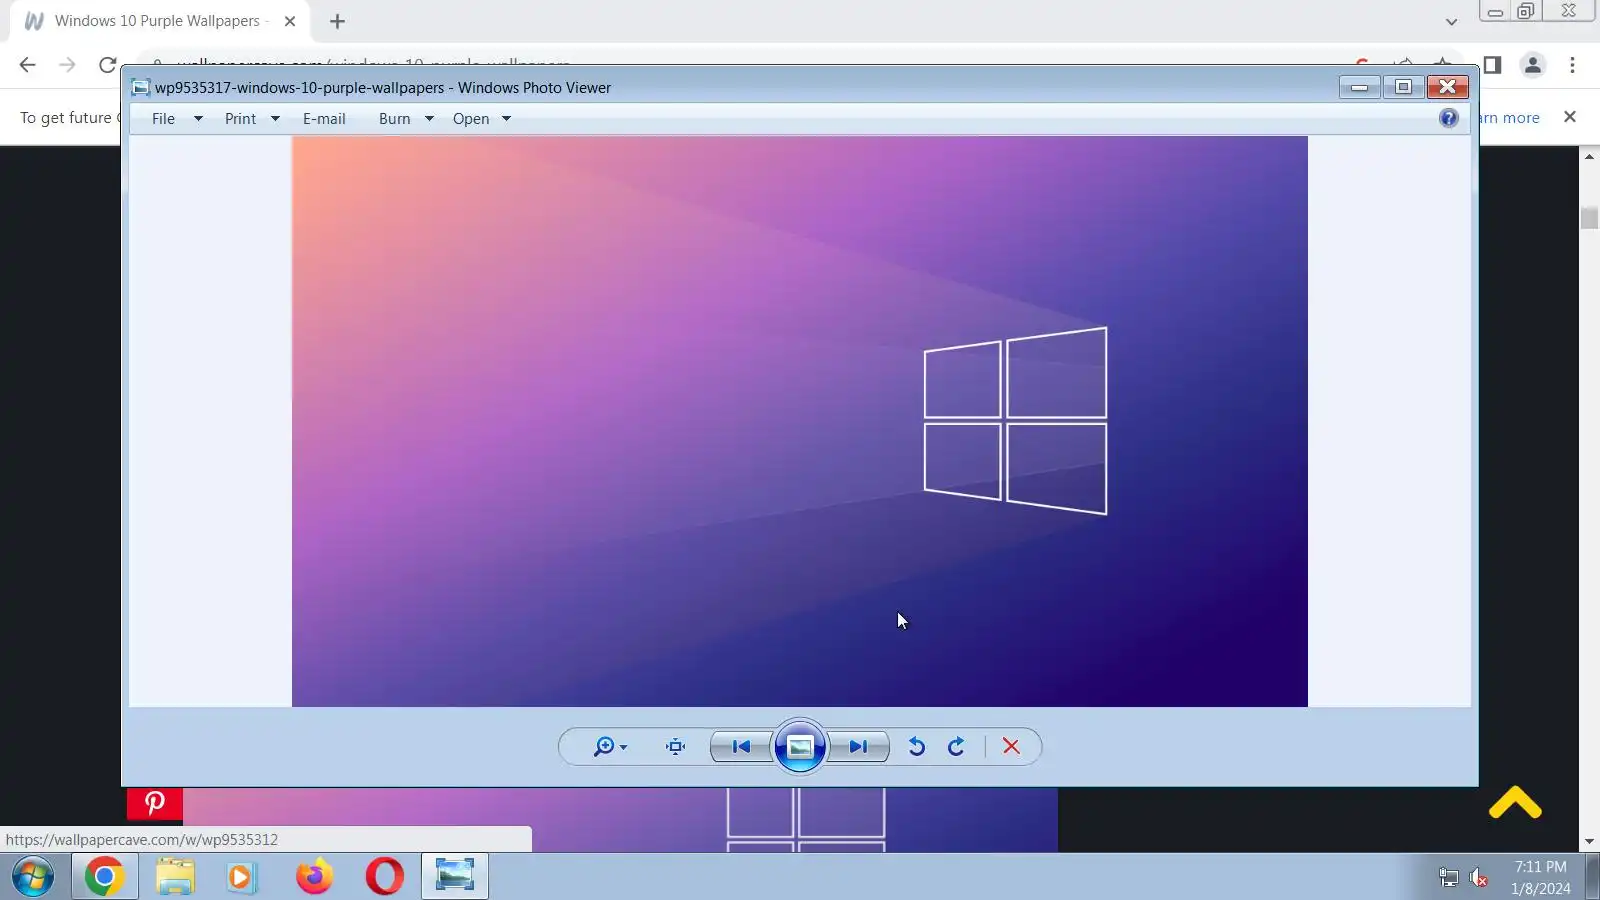Delete the photo with the red X
The width and height of the screenshot is (1600, 900).
click(1011, 747)
